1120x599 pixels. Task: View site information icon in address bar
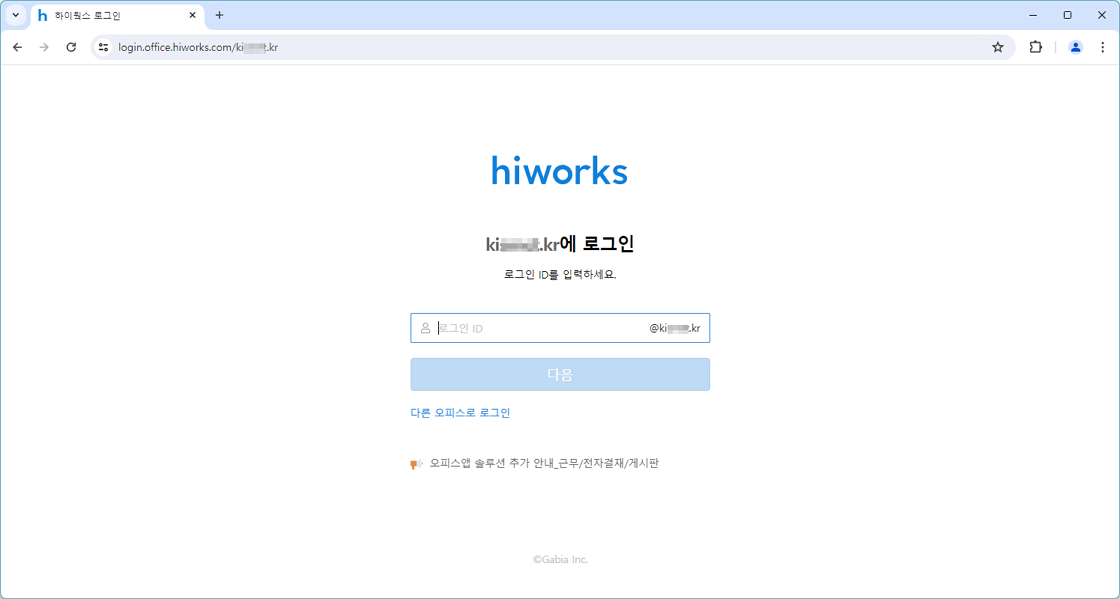[104, 47]
